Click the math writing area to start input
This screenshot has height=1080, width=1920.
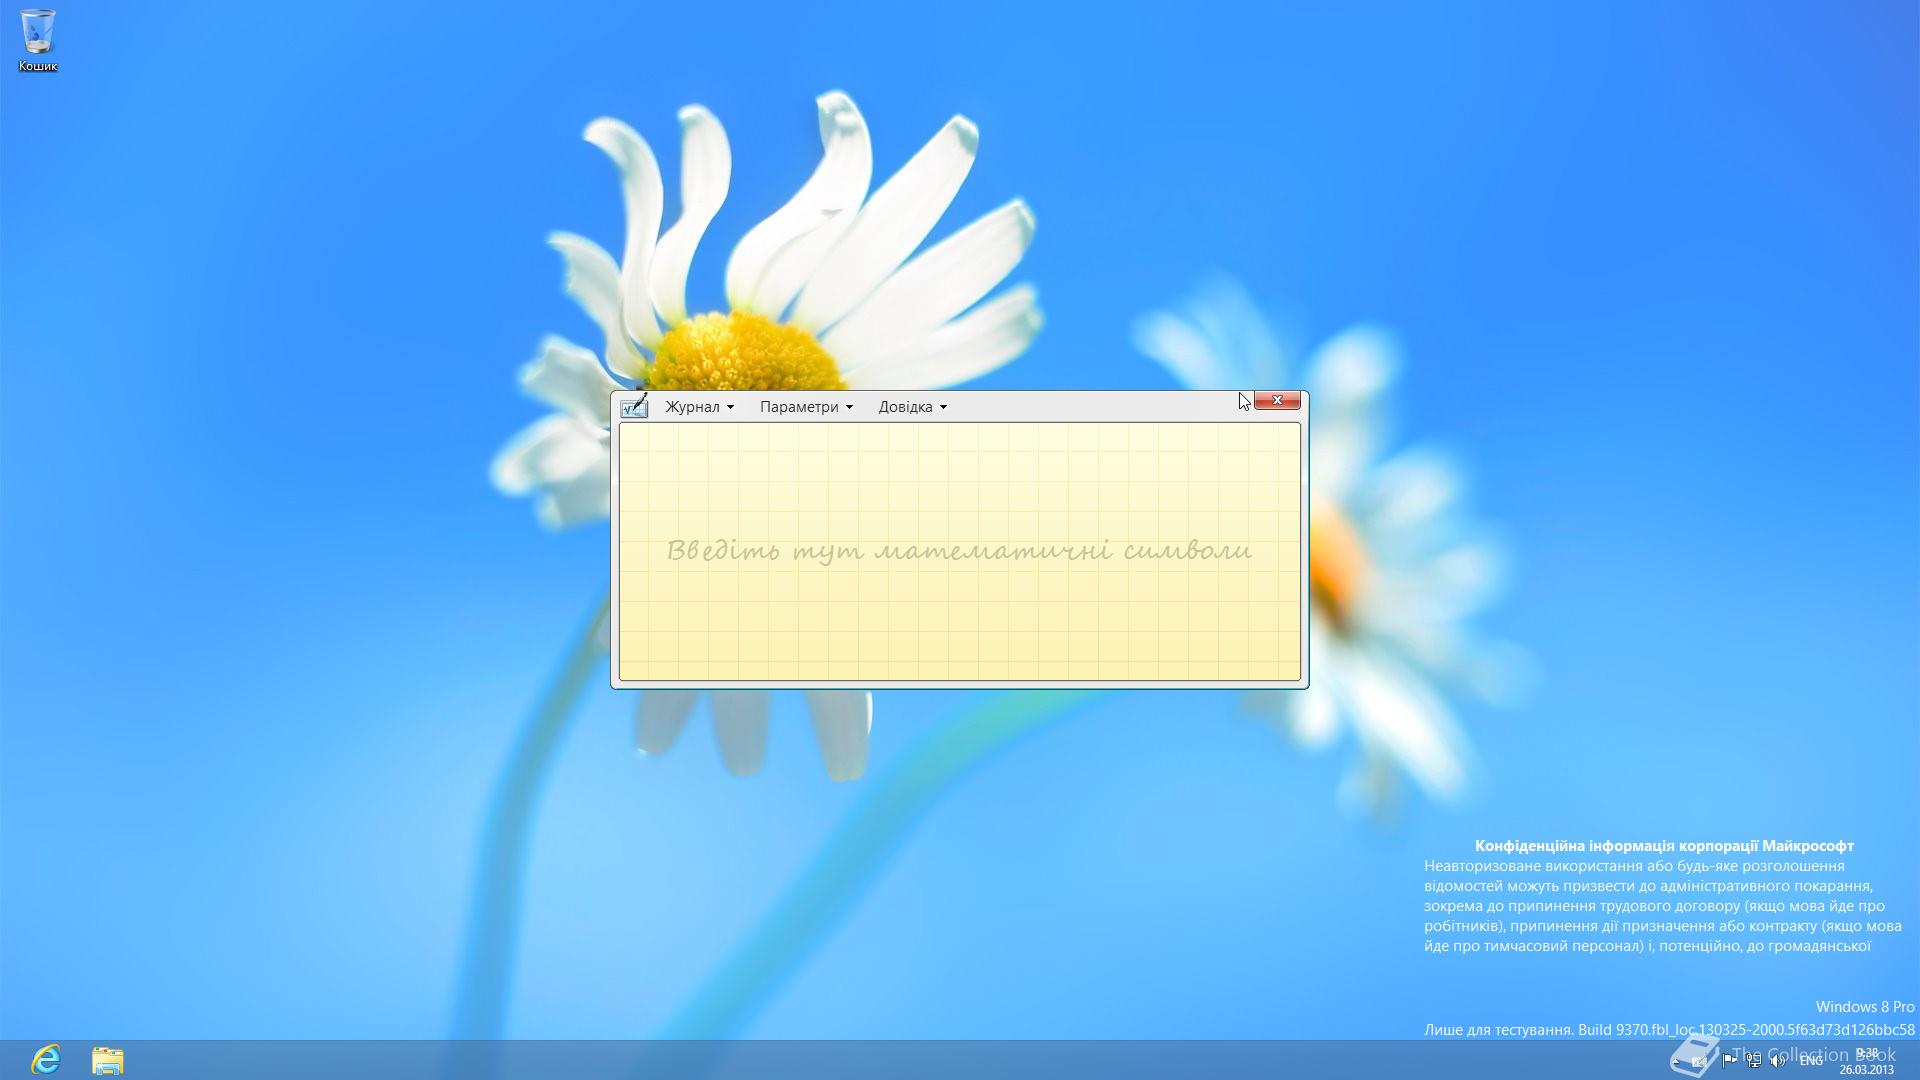tap(960, 552)
